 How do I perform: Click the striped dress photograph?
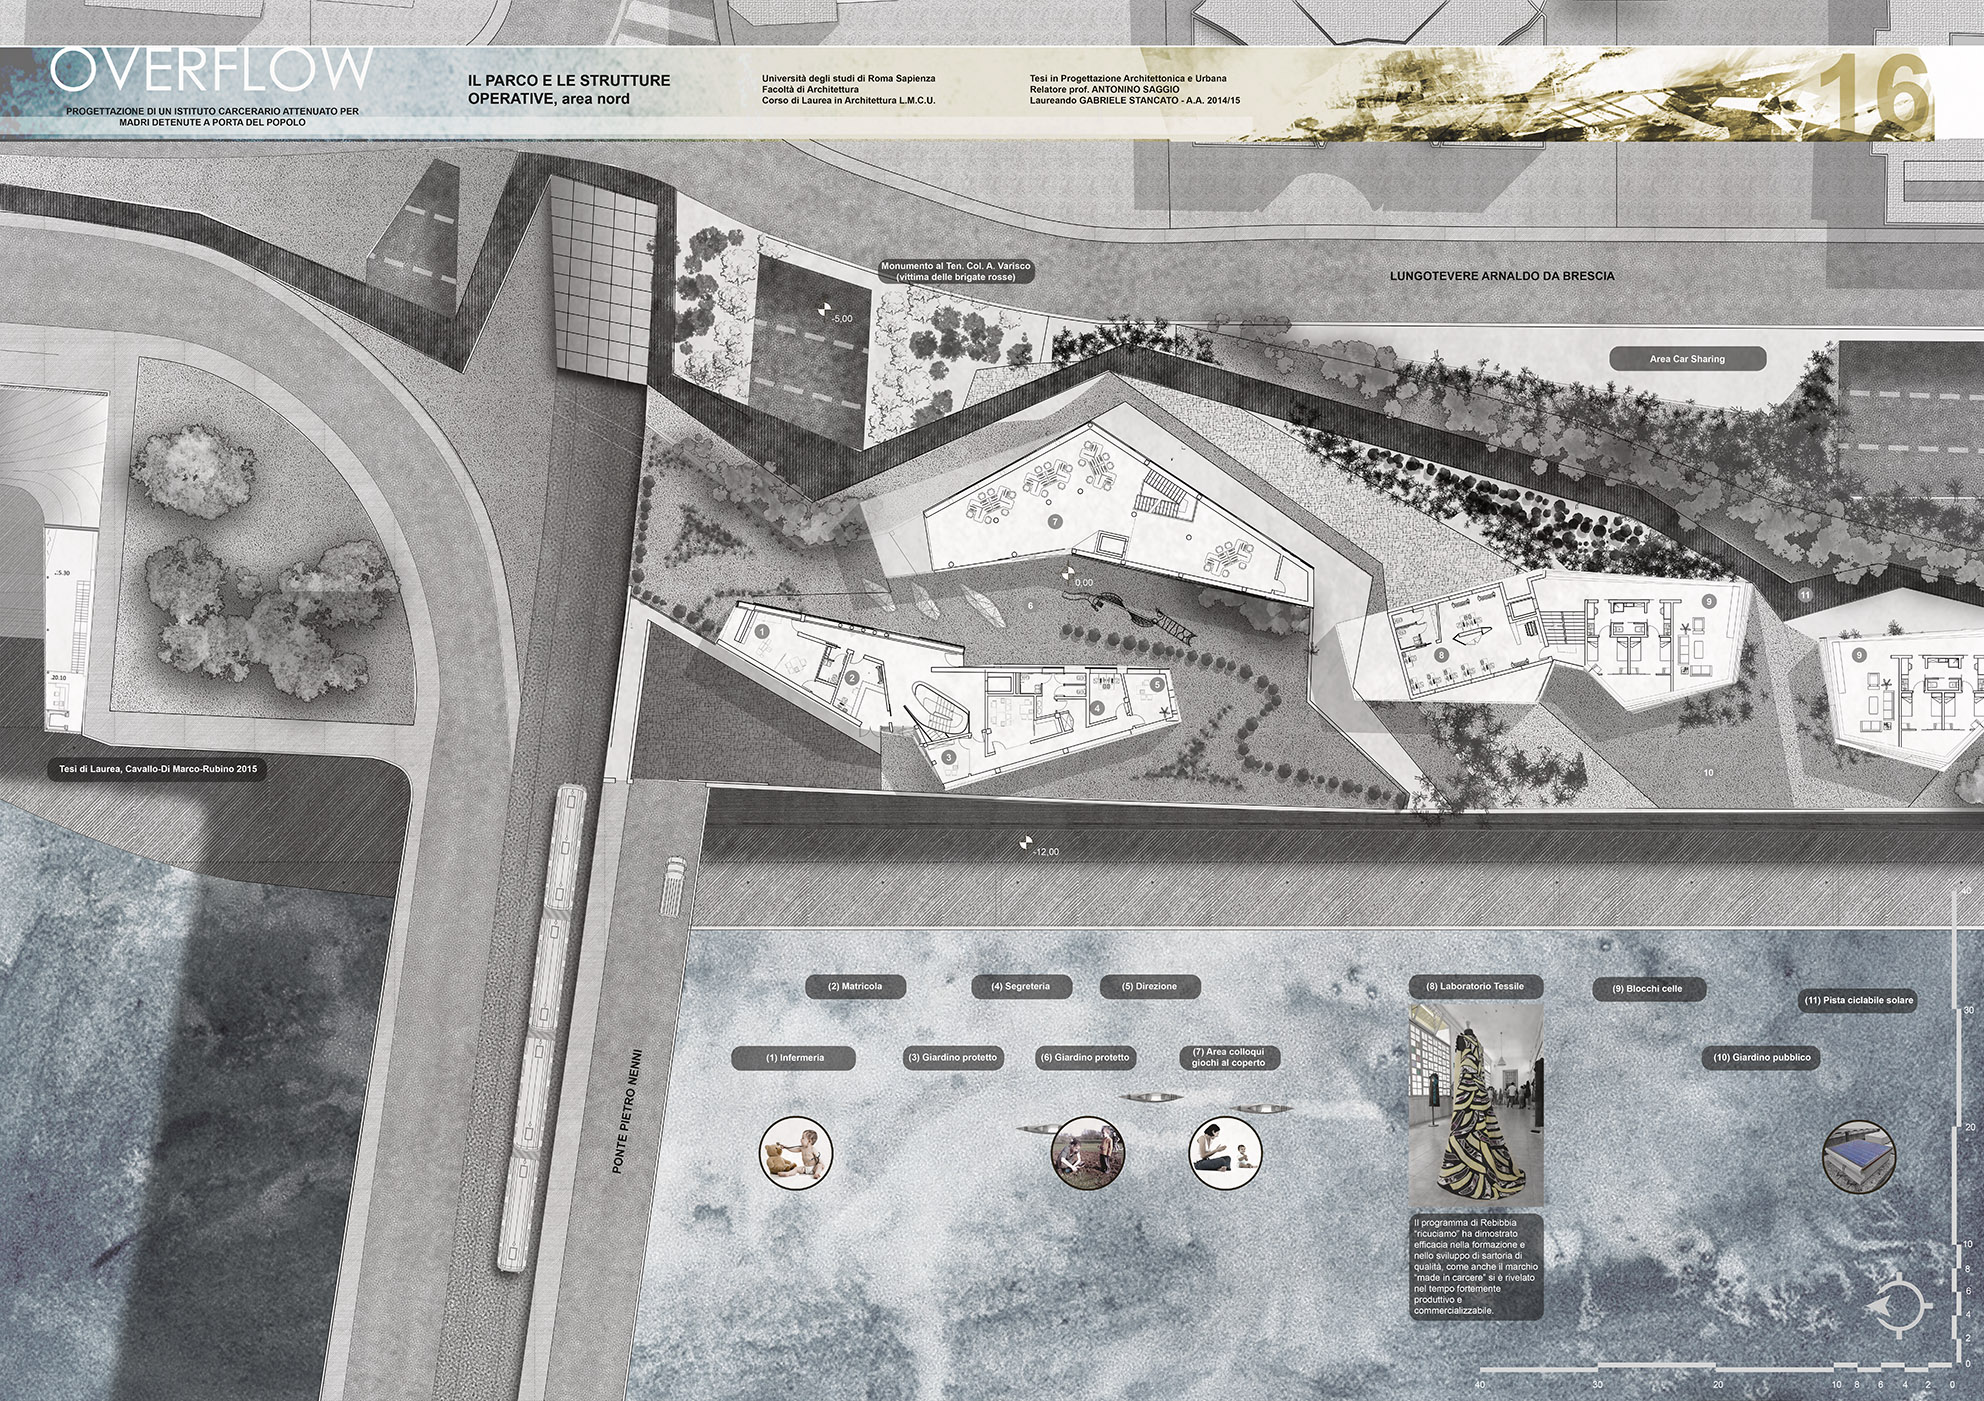point(1476,1106)
